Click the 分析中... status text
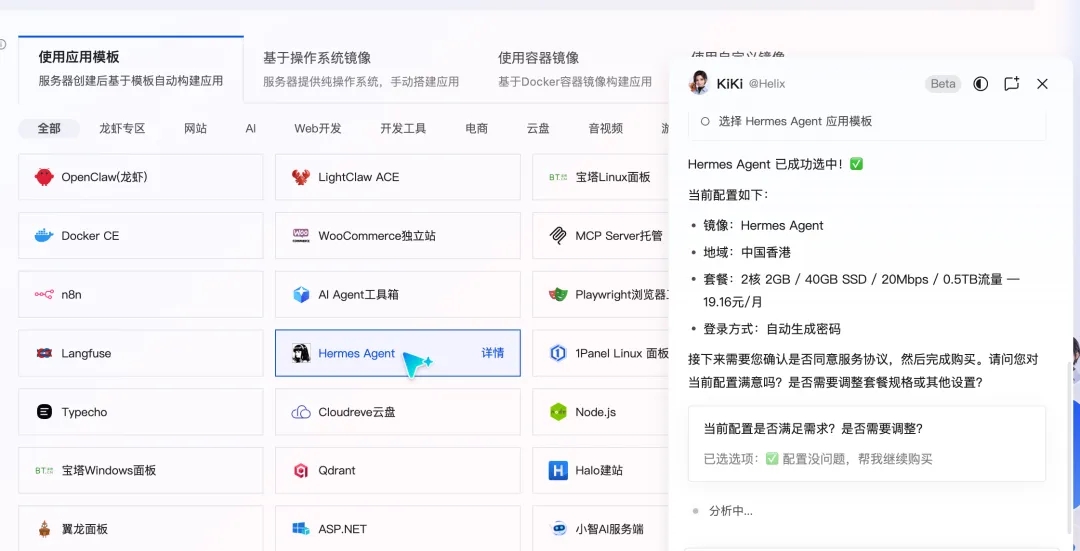The width and height of the screenshot is (1080, 551). pos(731,511)
